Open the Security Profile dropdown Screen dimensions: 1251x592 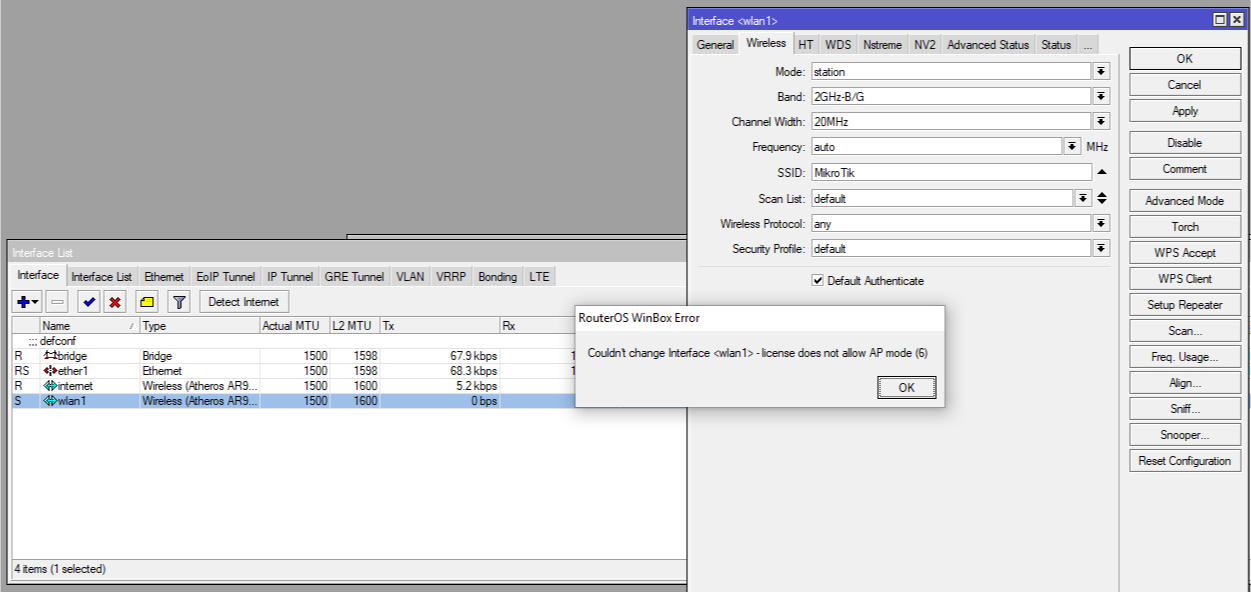[x=1101, y=249]
